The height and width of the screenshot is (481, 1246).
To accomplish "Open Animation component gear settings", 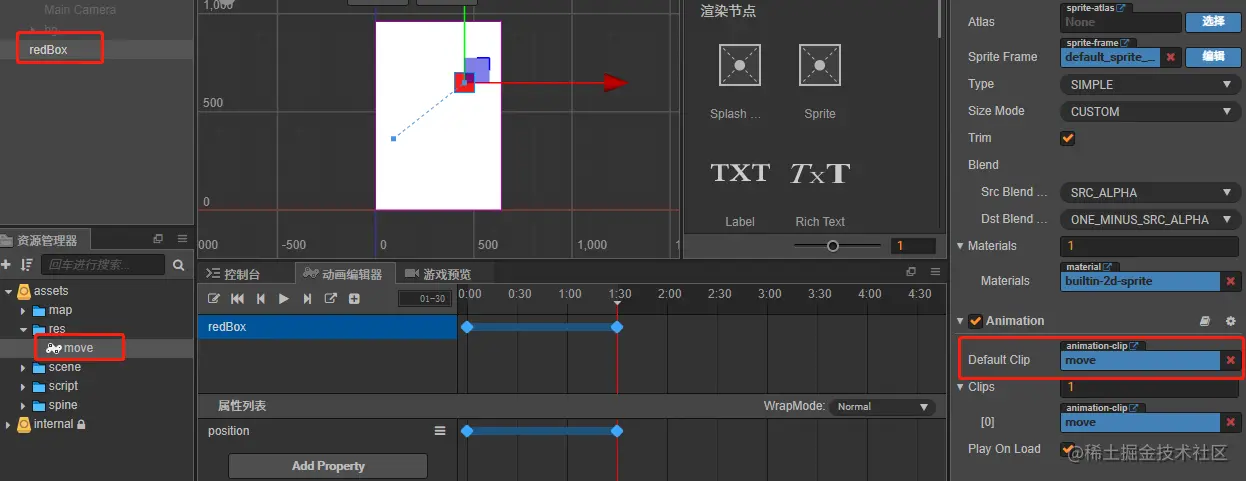I will coord(1231,321).
